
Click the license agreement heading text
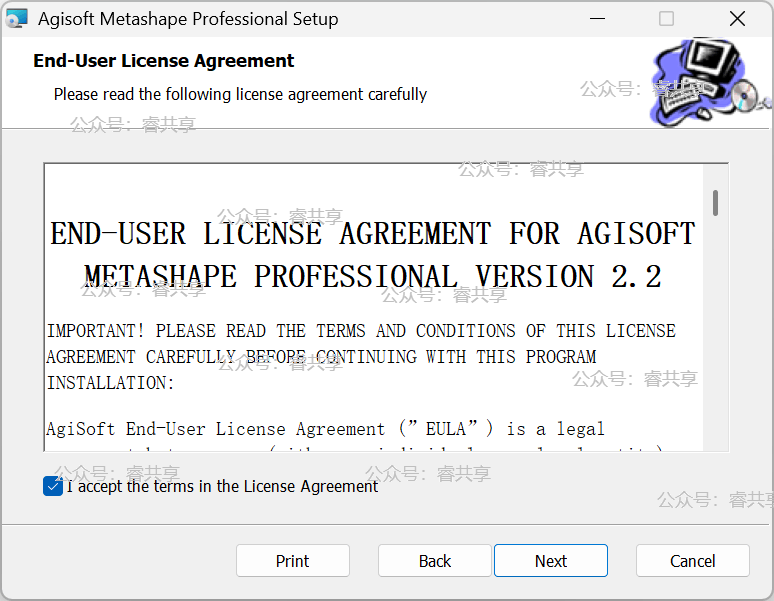coord(373,255)
